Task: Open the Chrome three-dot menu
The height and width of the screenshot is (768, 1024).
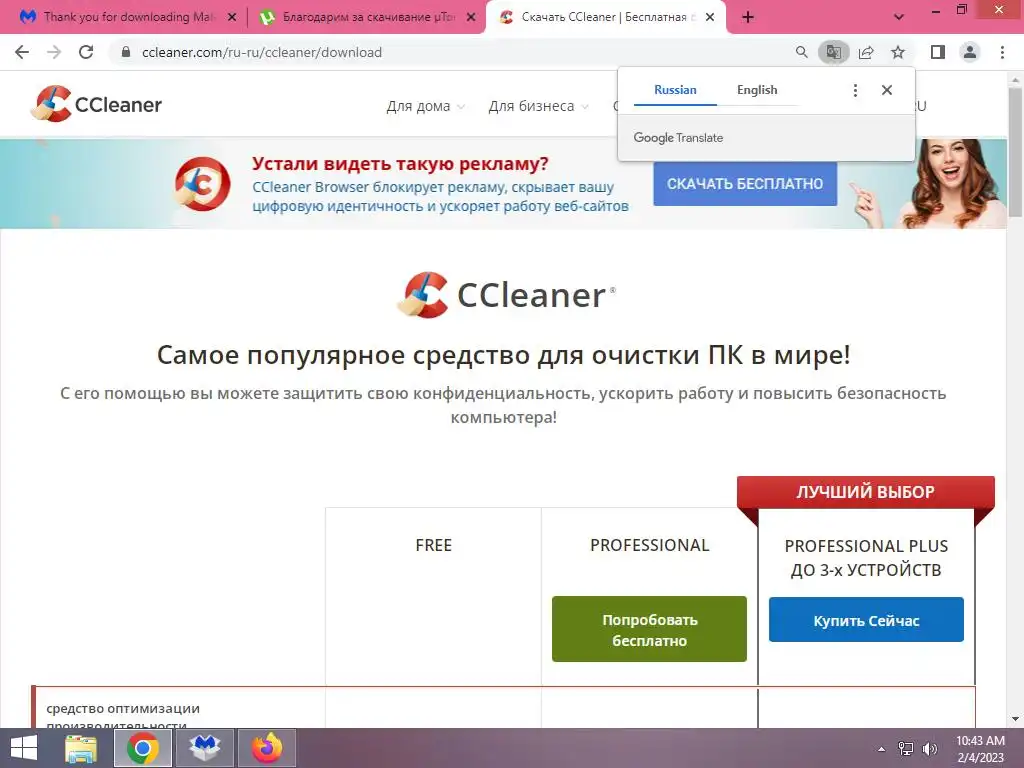Action: [1002, 52]
